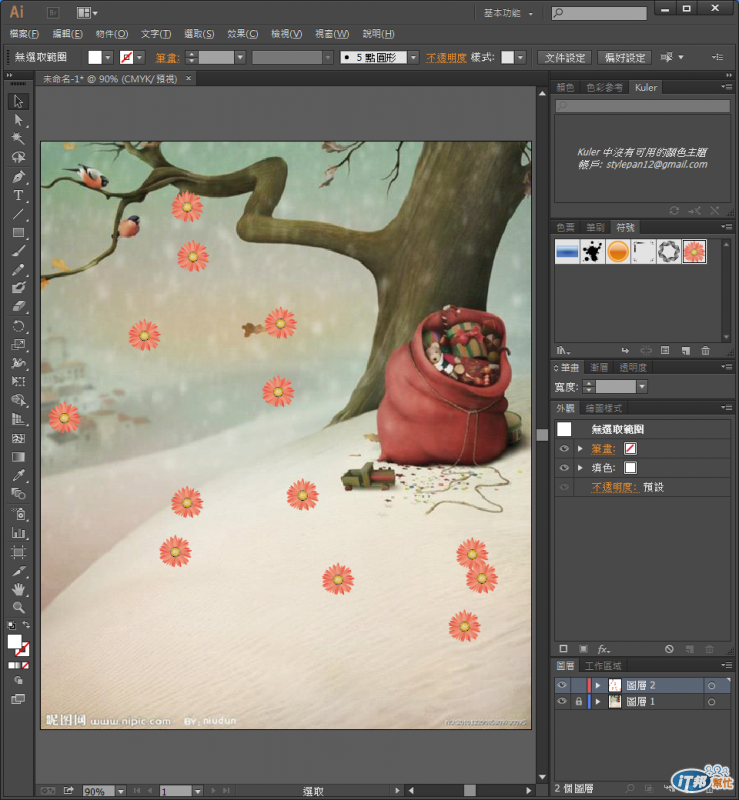
Task: Switch to the 工作區域 artboards tab
Action: (x=603, y=666)
